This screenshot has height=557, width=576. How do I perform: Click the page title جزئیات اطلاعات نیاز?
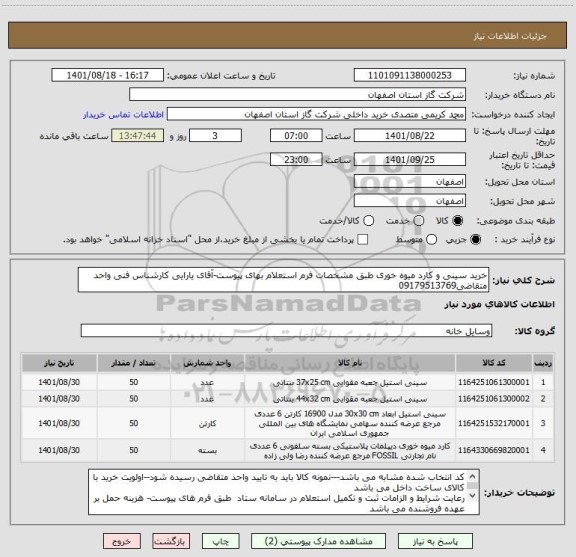pos(510,36)
